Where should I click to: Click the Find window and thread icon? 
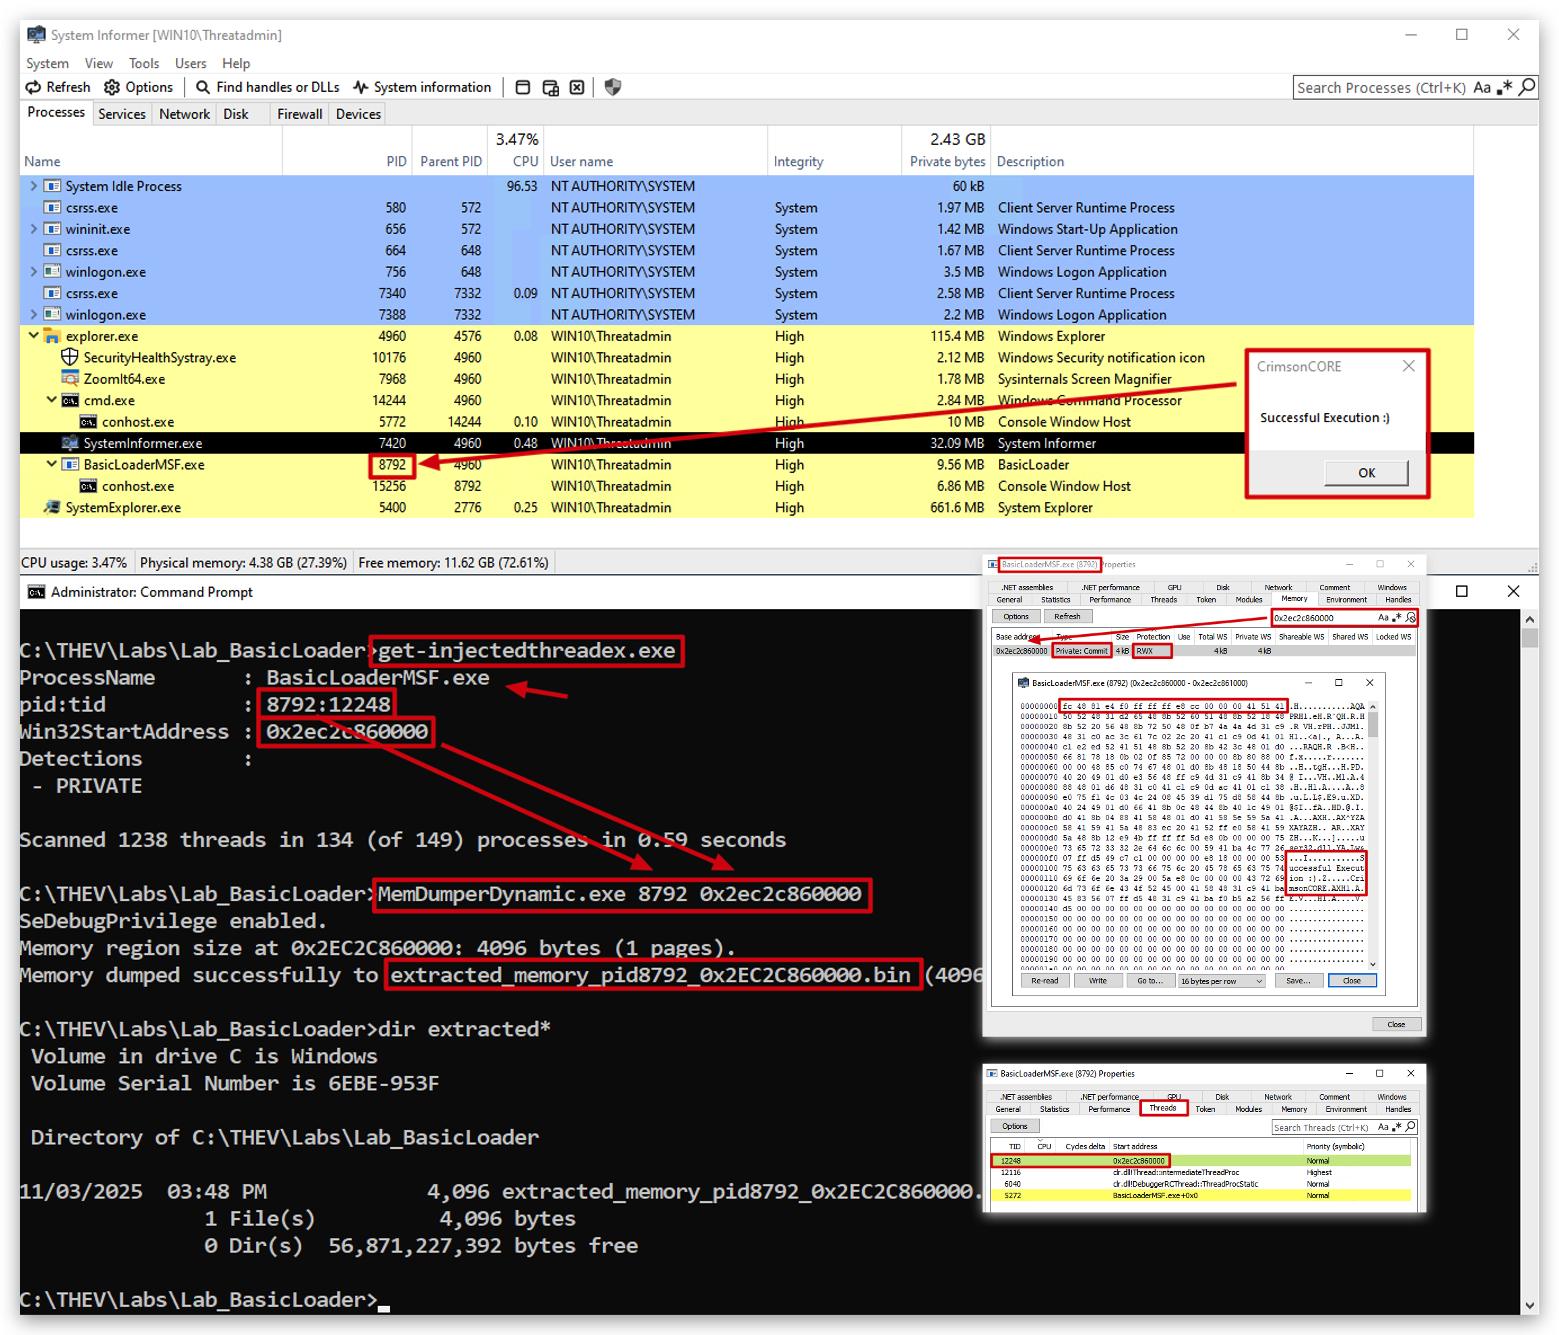coord(550,87)
